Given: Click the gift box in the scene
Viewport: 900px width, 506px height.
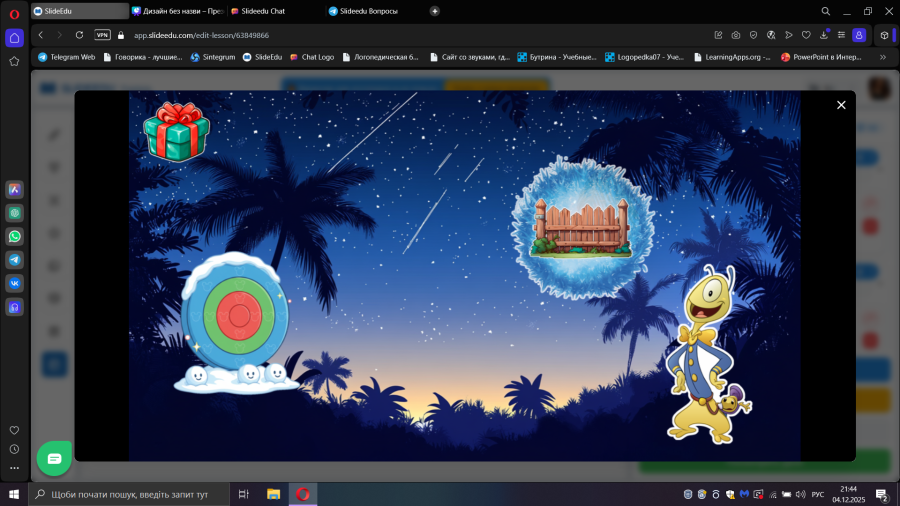Looking at the screenshot, I should 175,130.
